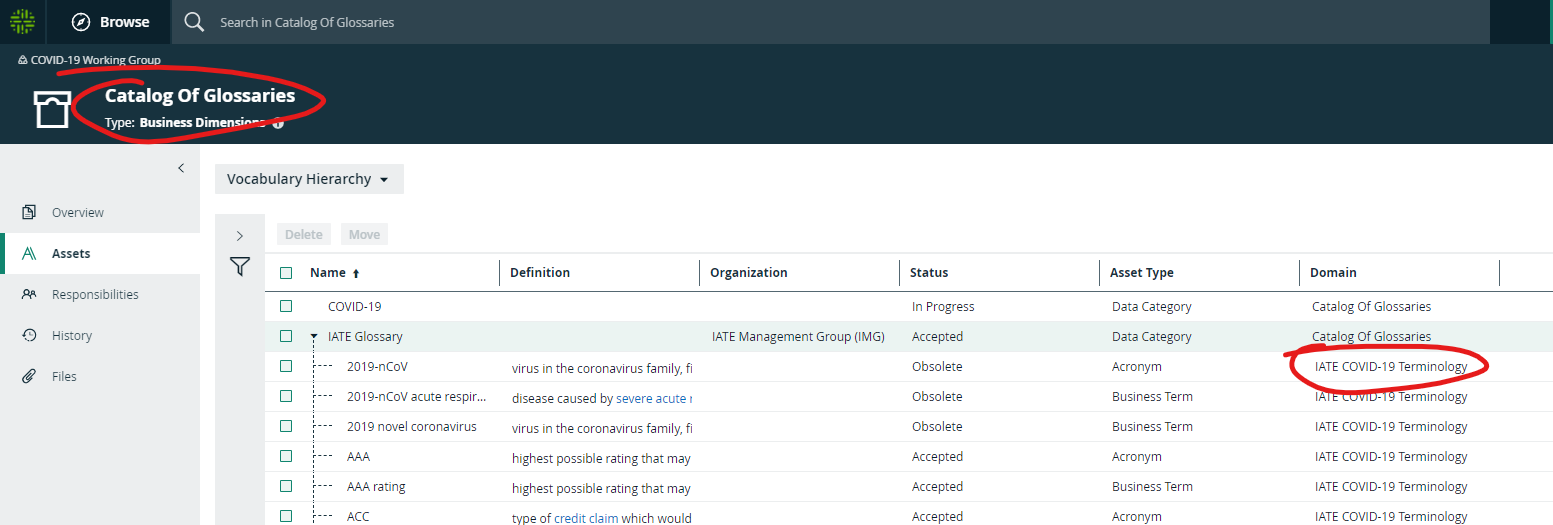
Task: Check the COVID-19 row checkbox
Action: tap(286, 306)
